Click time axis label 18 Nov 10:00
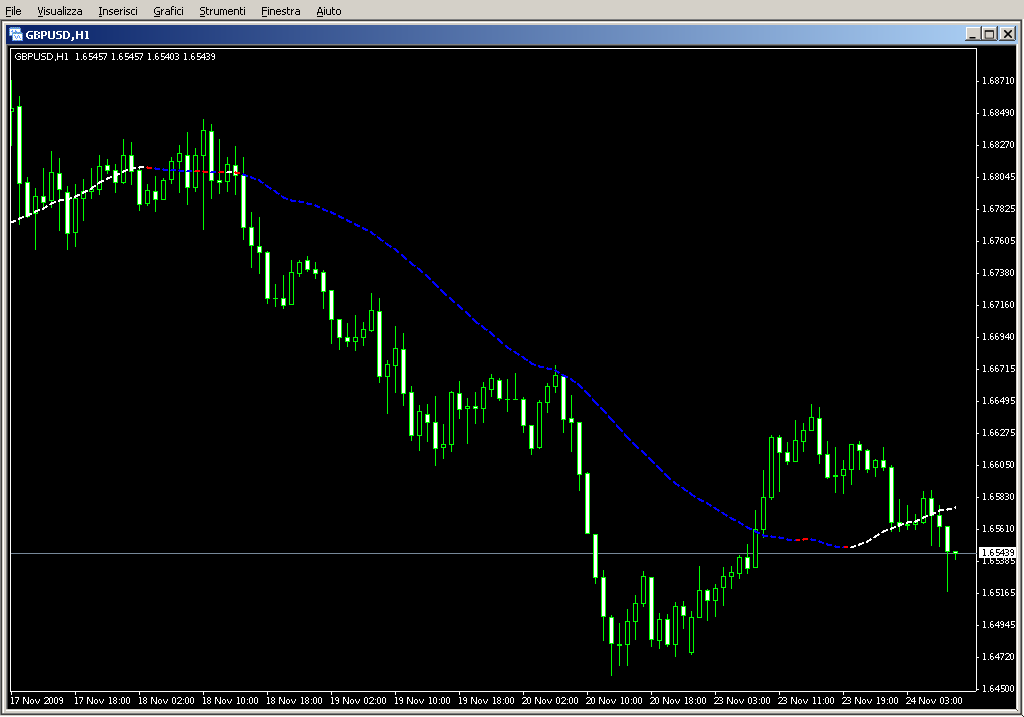Image resolution: width=1024 pixels, height=717 pixels. point(230,701)
